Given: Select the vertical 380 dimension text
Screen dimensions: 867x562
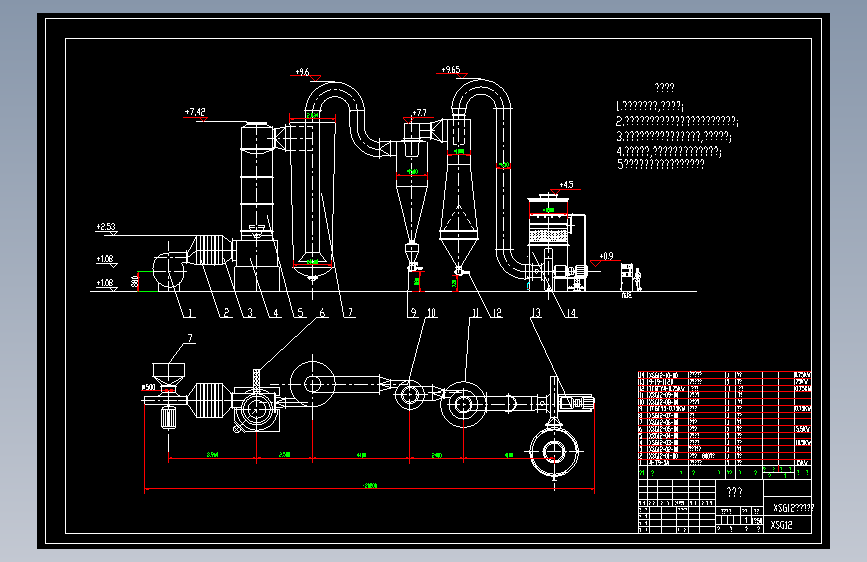Looking at the screenshot, I should (x=134, y=282).
